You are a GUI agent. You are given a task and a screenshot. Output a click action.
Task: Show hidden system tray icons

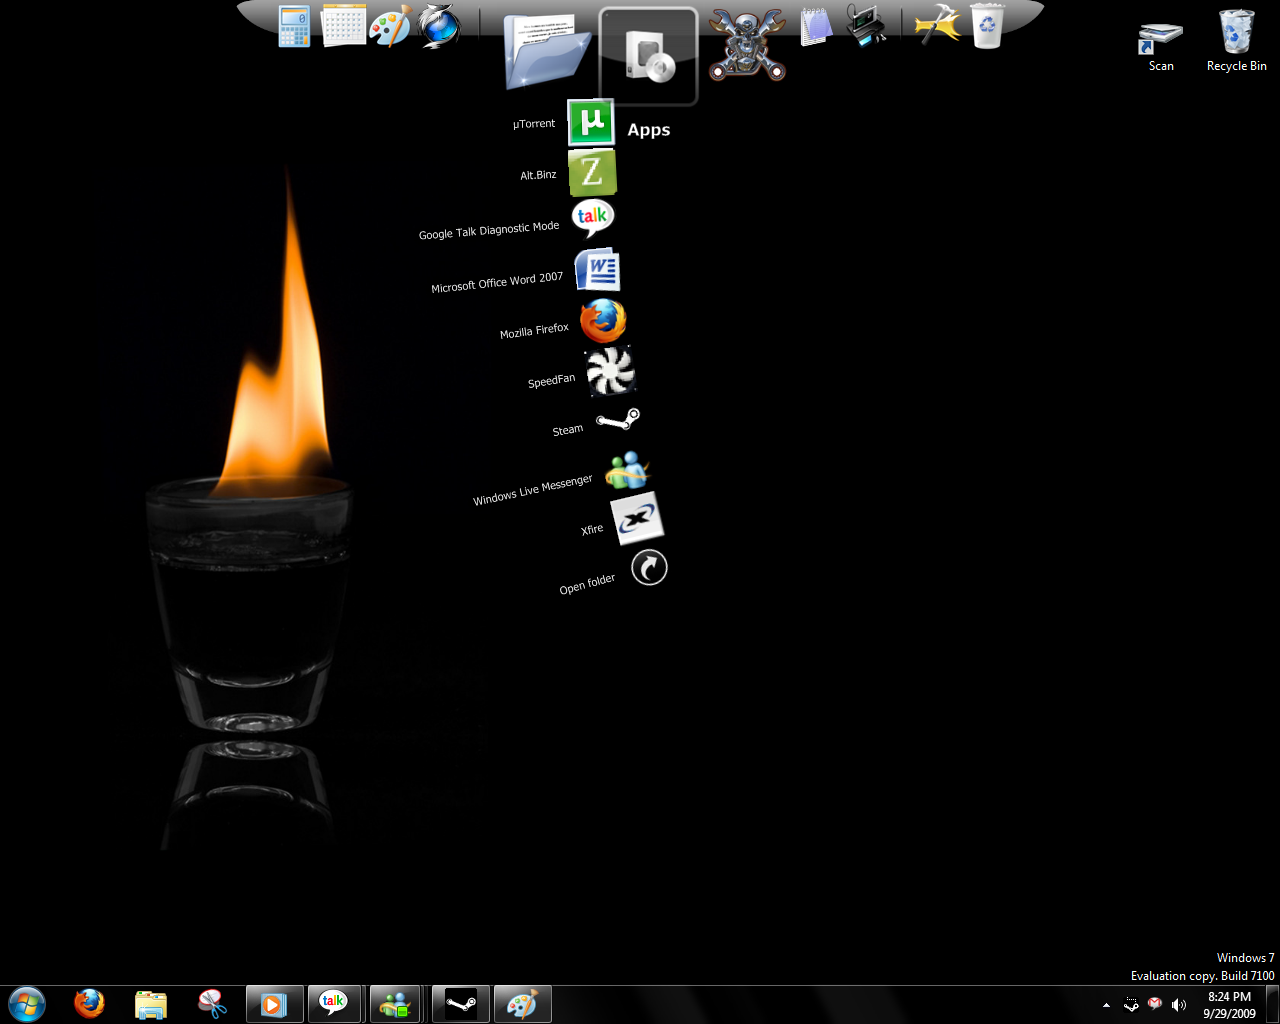[1106, 1005]
